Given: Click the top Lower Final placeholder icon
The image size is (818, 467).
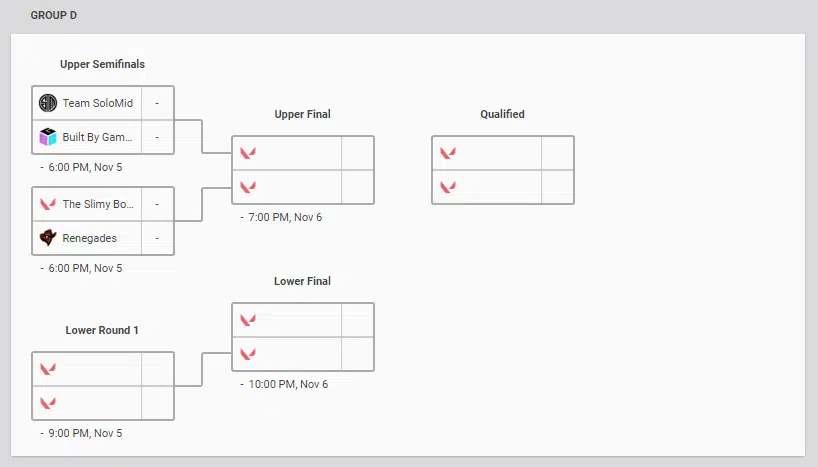Looking at the screenshot, I should pyautogui.click(x=248, y=320).
